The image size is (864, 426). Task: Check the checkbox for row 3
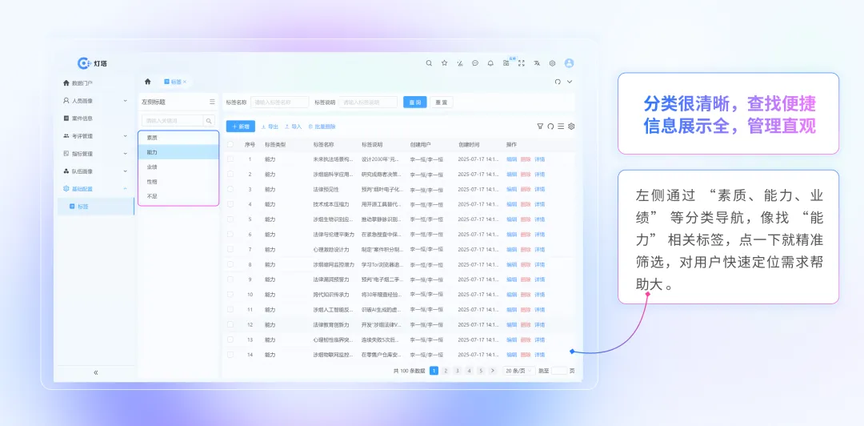click(230, 189)
